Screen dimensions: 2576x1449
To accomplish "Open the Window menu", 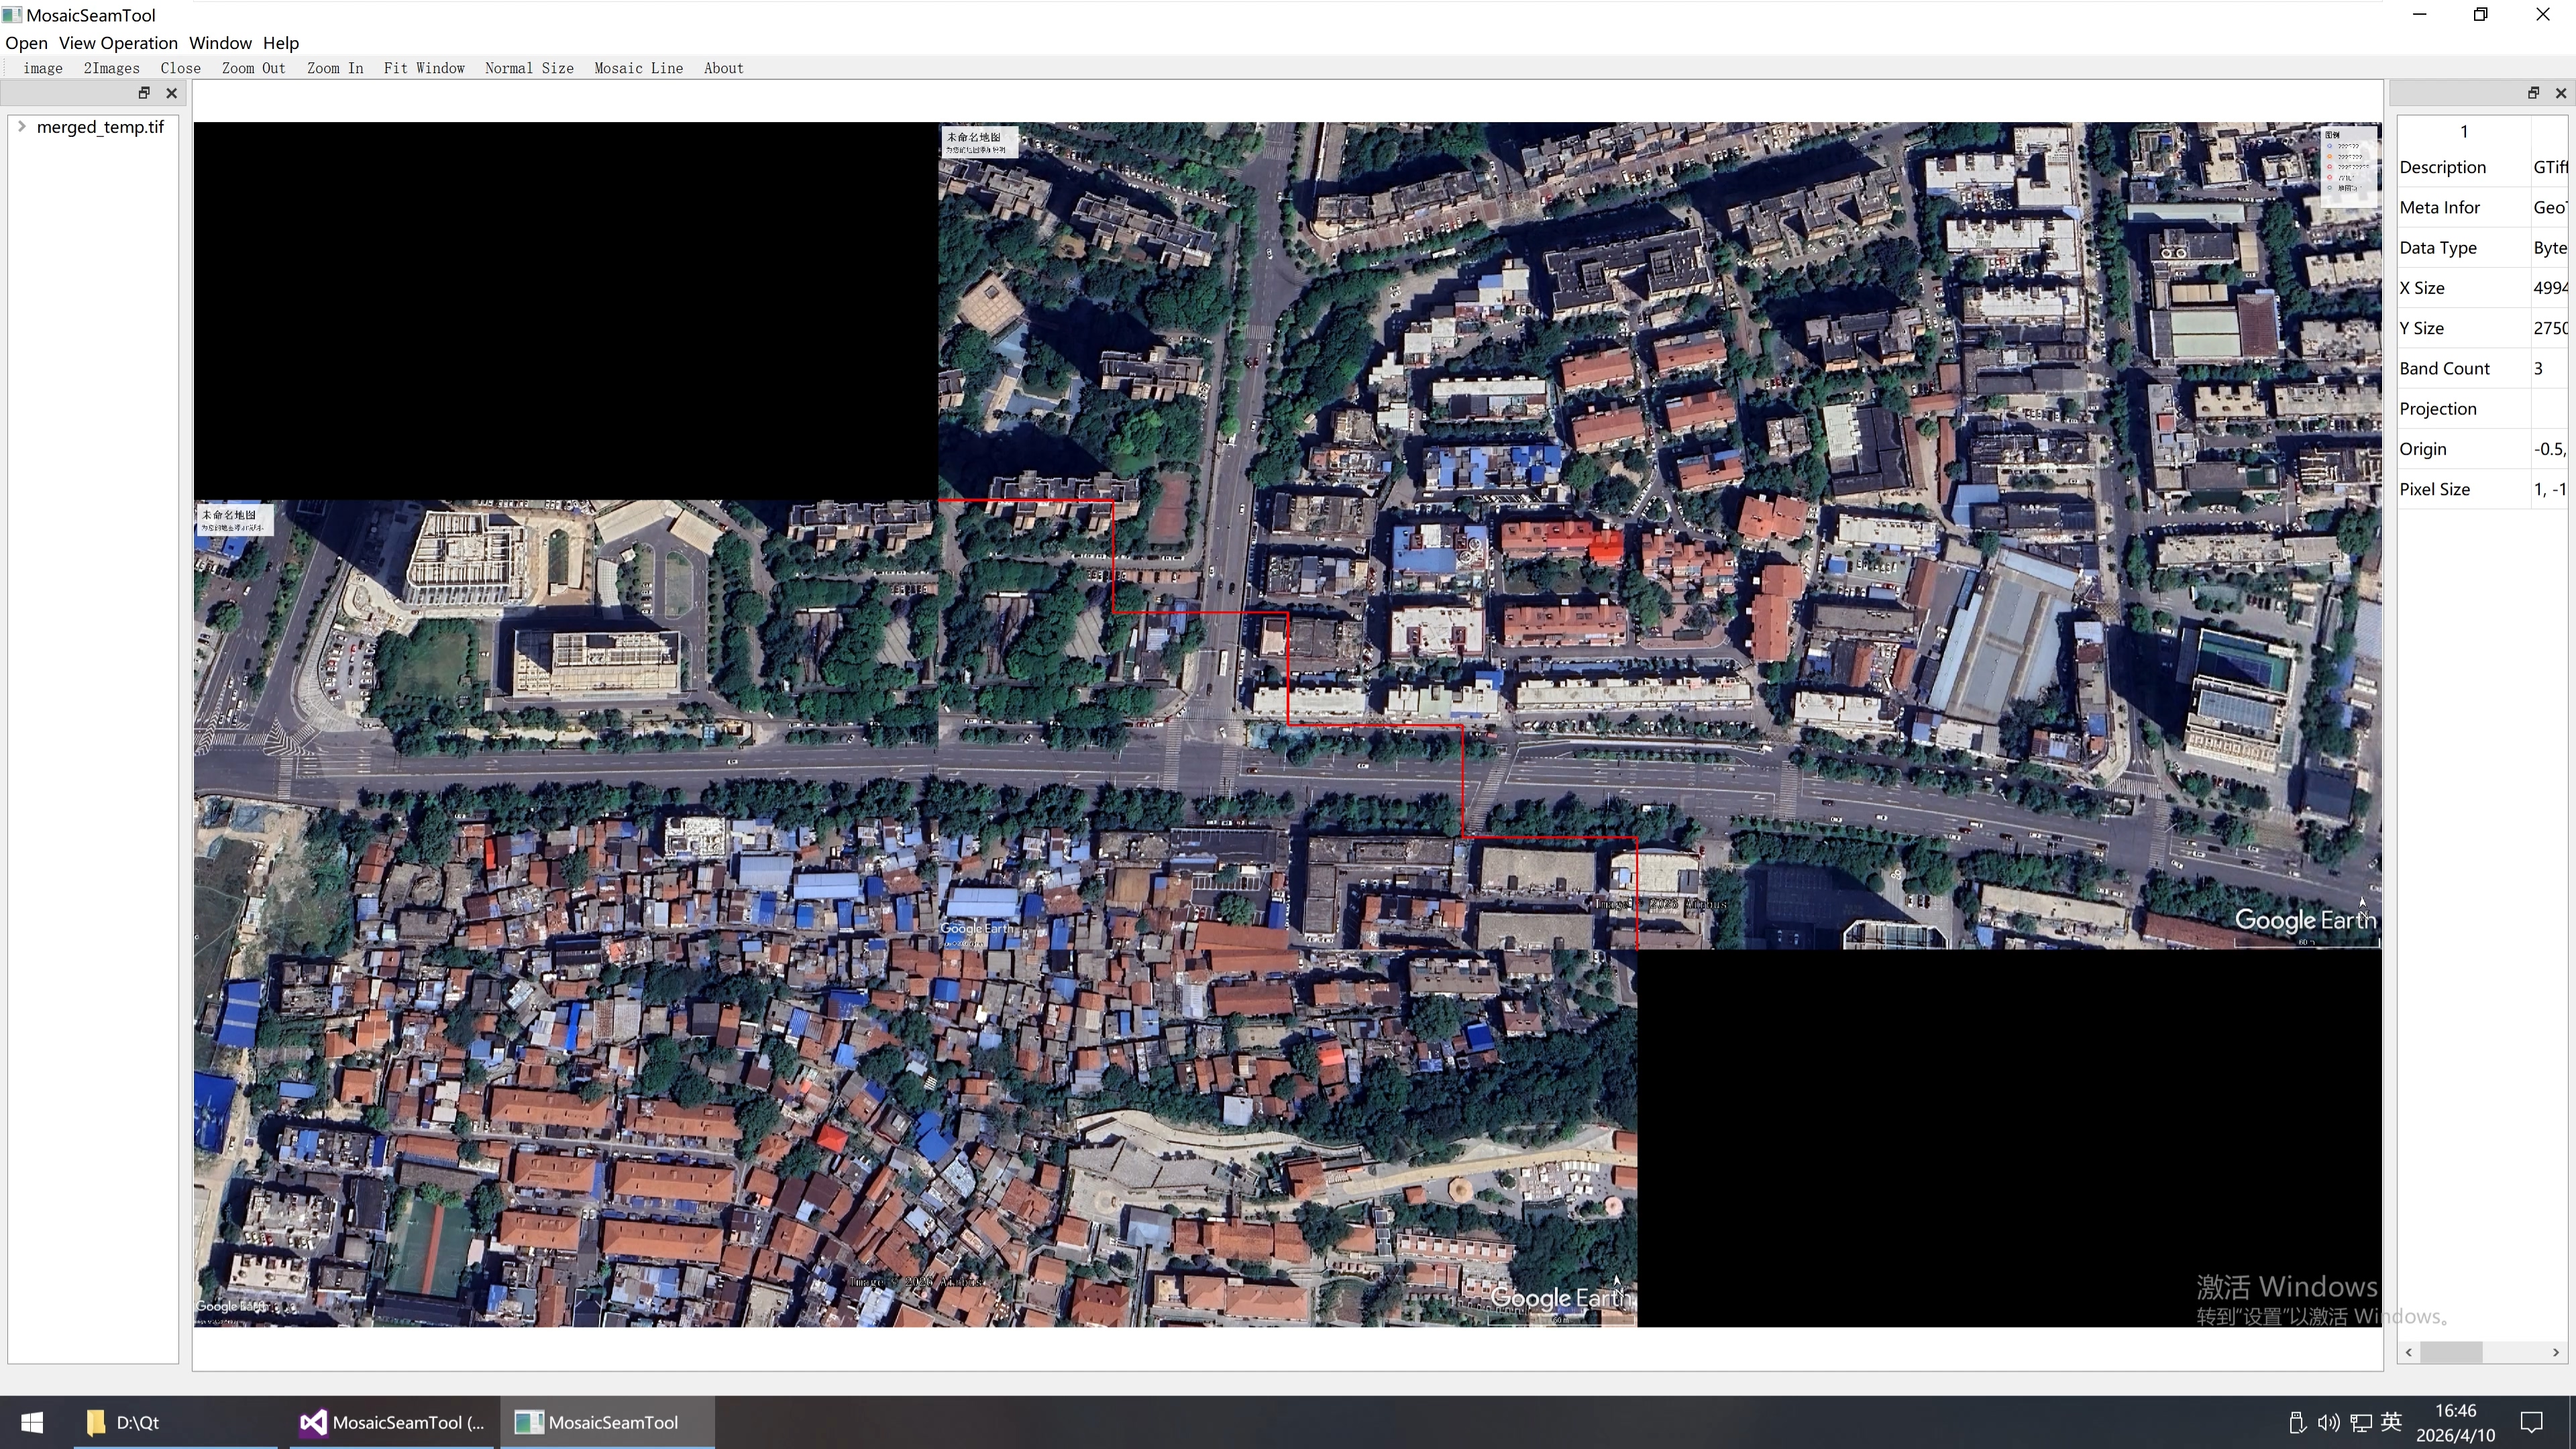I will [x=220, y=43].
